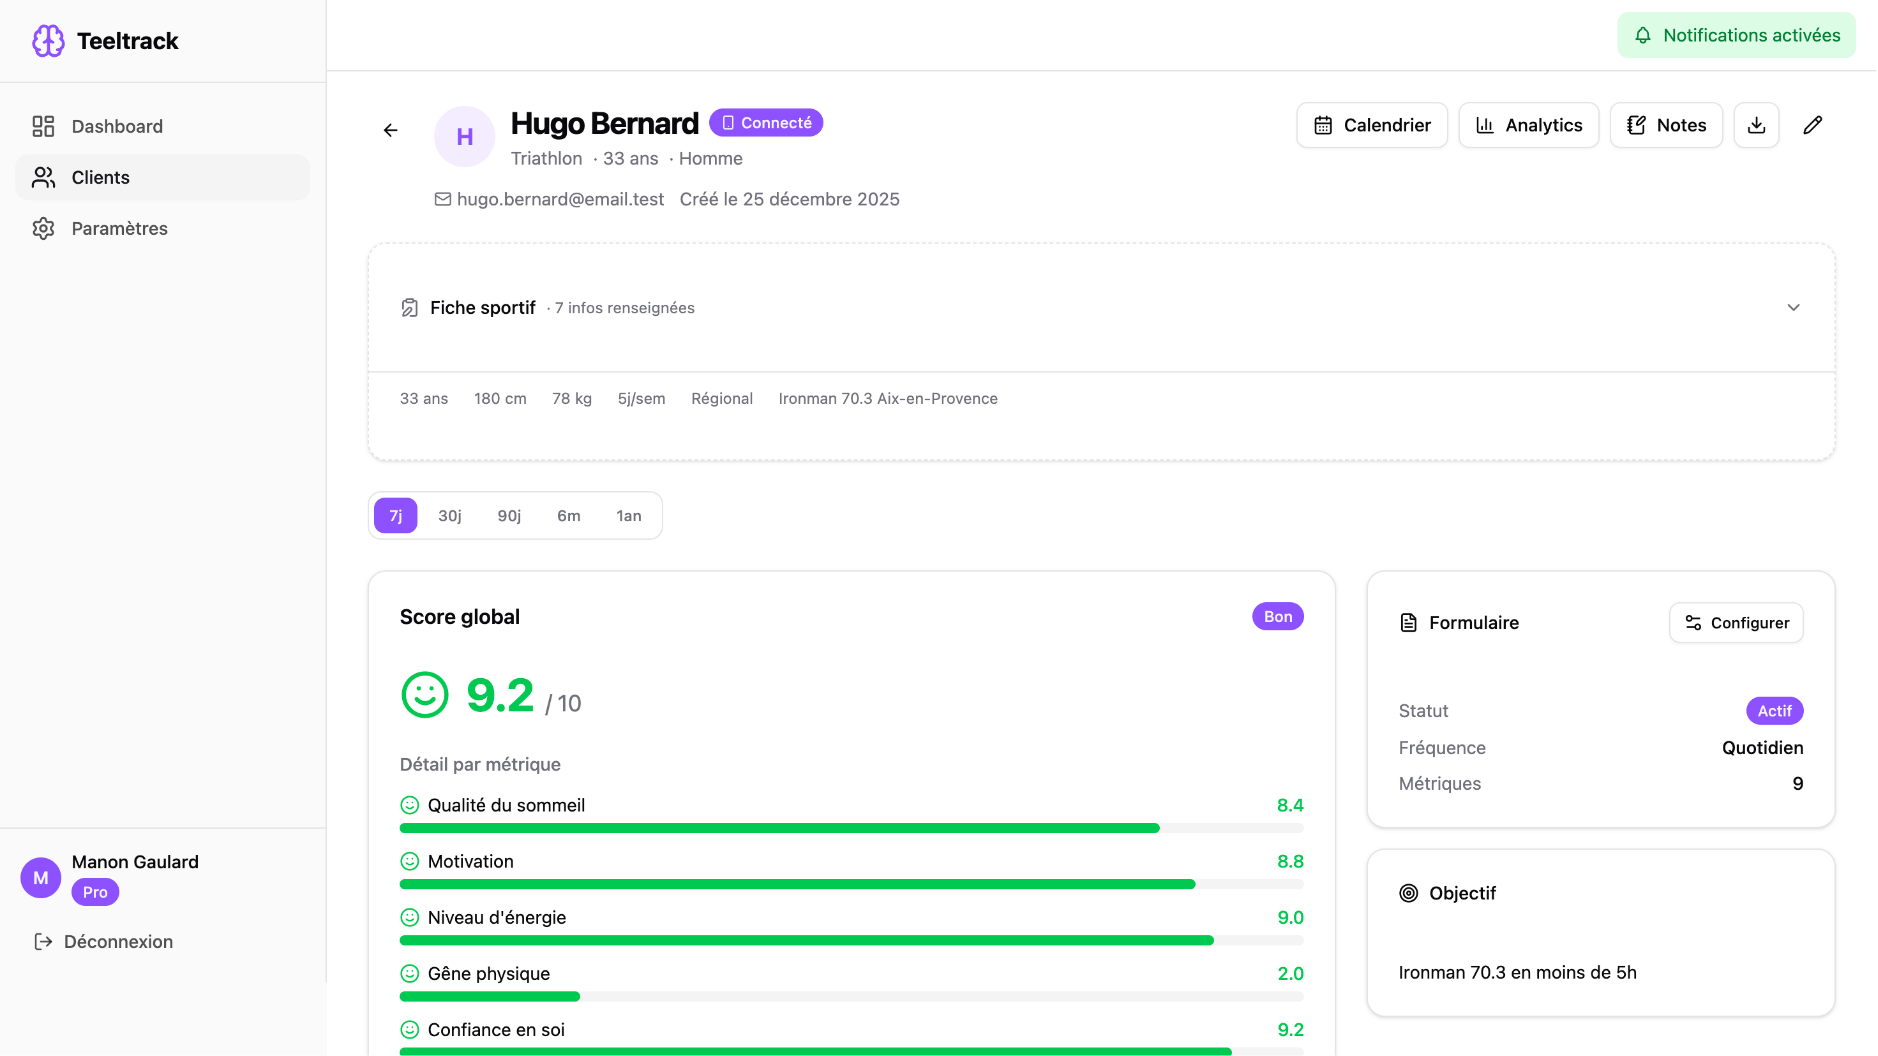Click the Teeltrack brain logo

(x=48, y=41)
